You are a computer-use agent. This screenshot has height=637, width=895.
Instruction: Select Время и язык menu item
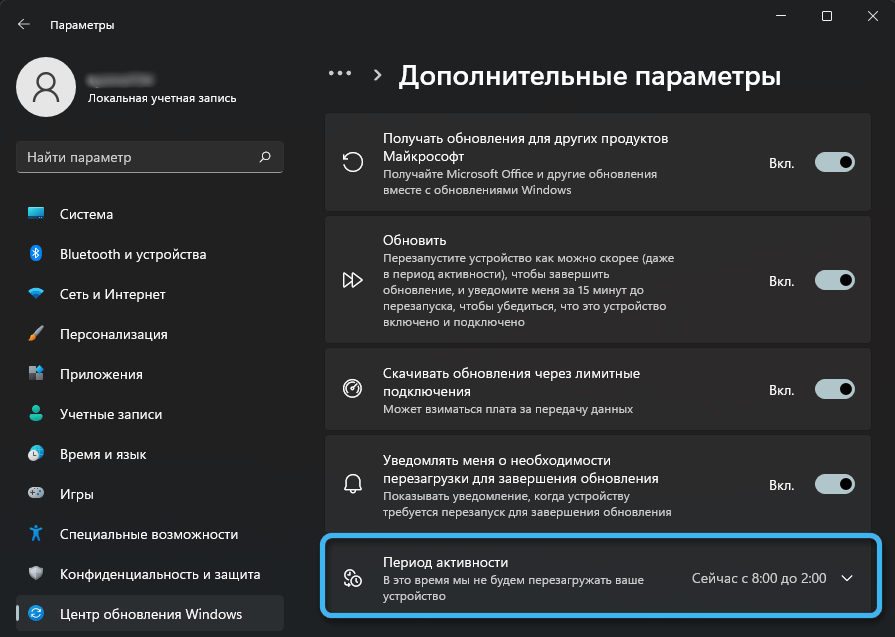click(101, 454)
